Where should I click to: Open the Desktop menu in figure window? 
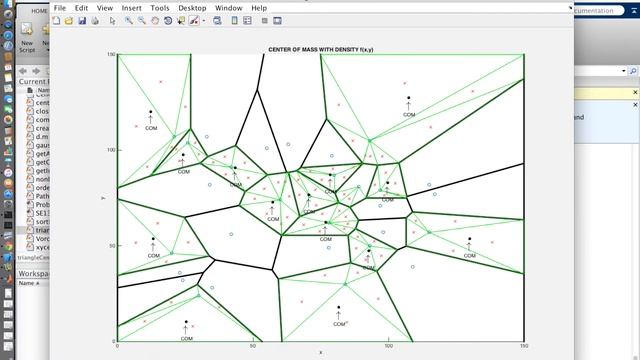[x=192, y=8]
